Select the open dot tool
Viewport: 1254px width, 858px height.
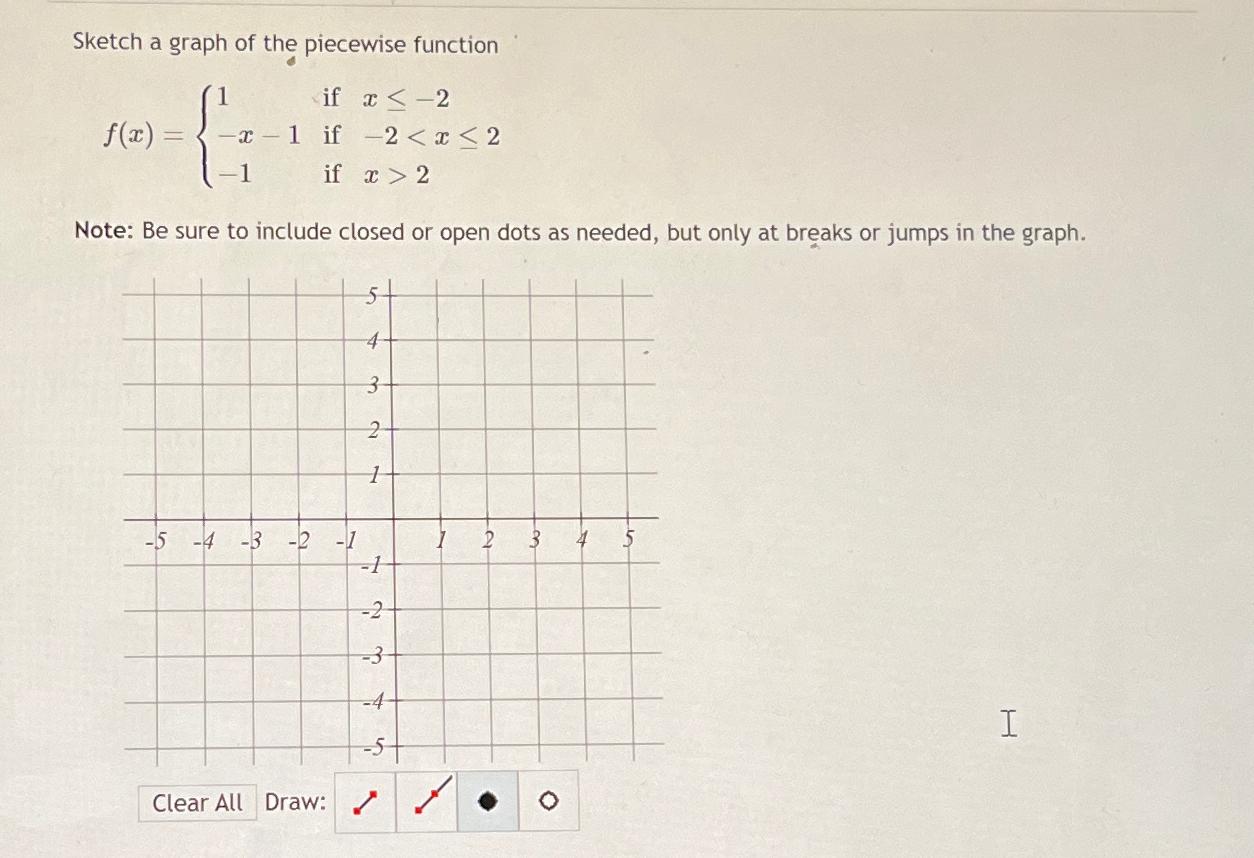tap(547, 802)
